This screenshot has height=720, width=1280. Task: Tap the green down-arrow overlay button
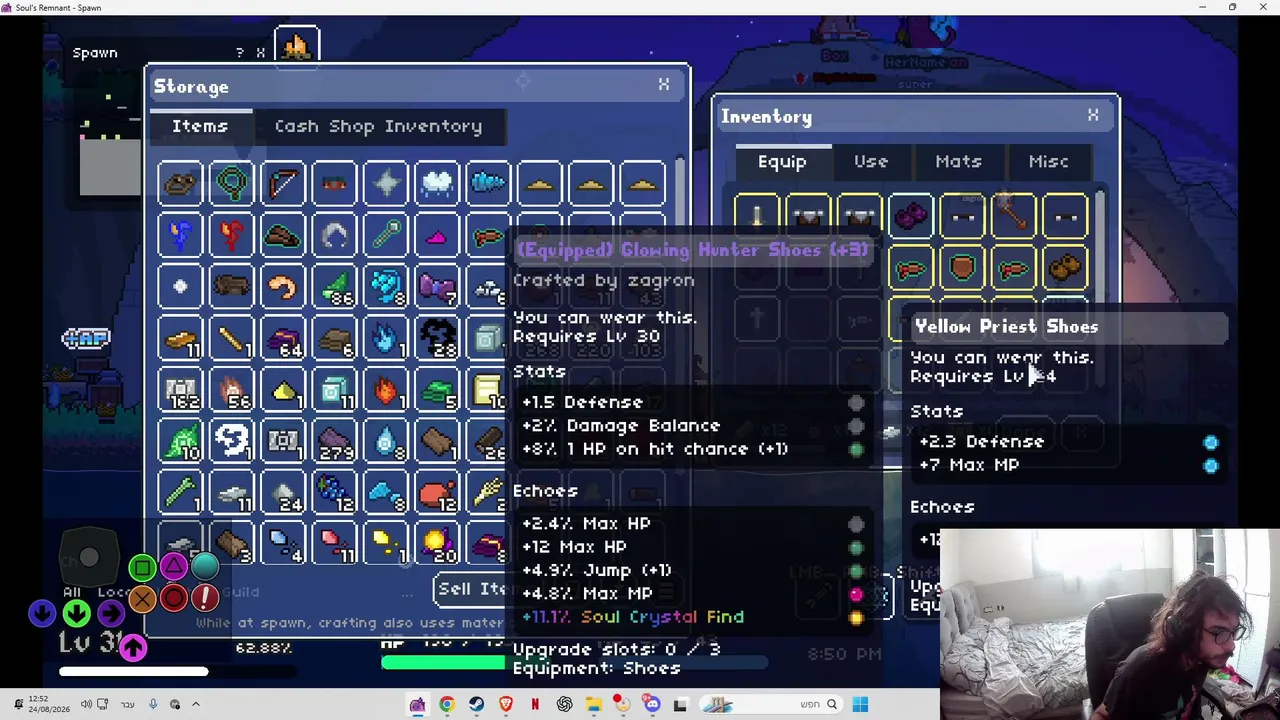[76, 612]
